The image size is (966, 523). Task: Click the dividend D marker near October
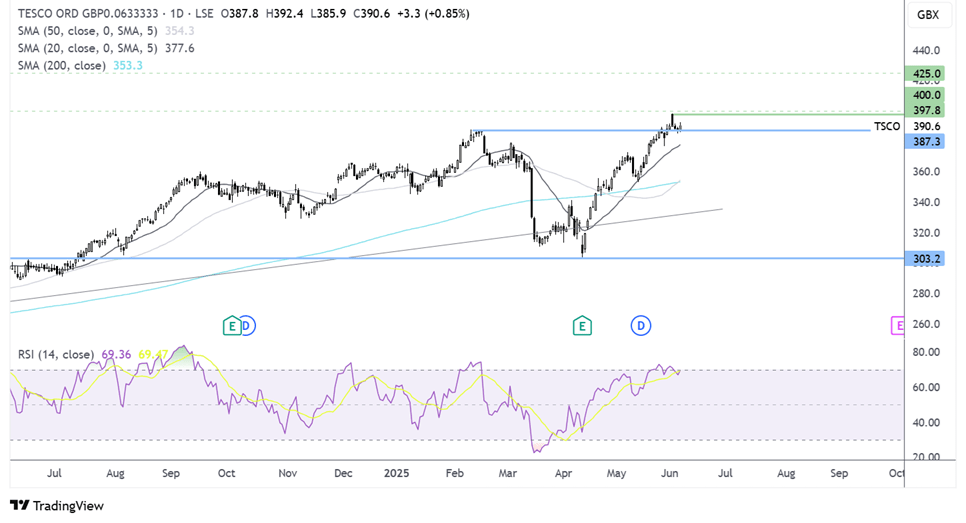(248, 325)
